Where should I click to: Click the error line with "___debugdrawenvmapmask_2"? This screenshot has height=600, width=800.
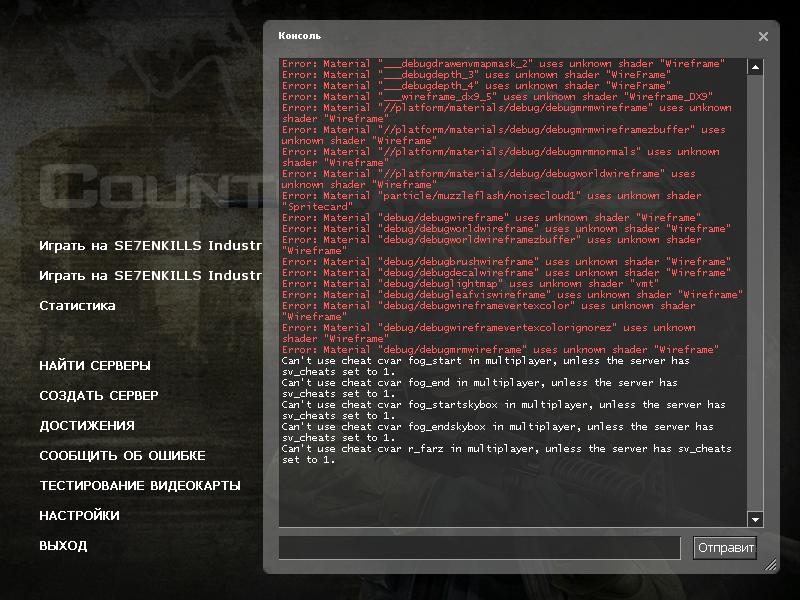[503, 64]
